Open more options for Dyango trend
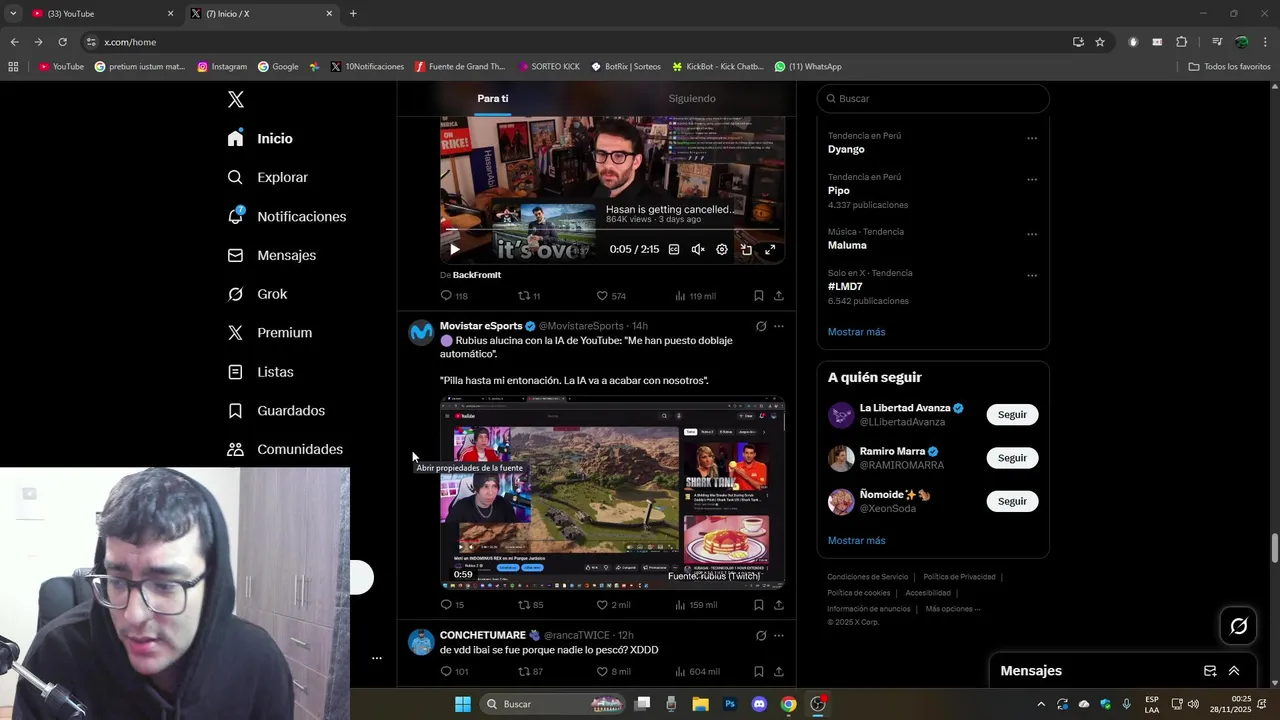This screenshot has width=1280, height=720. click(x=1032, y=138)
